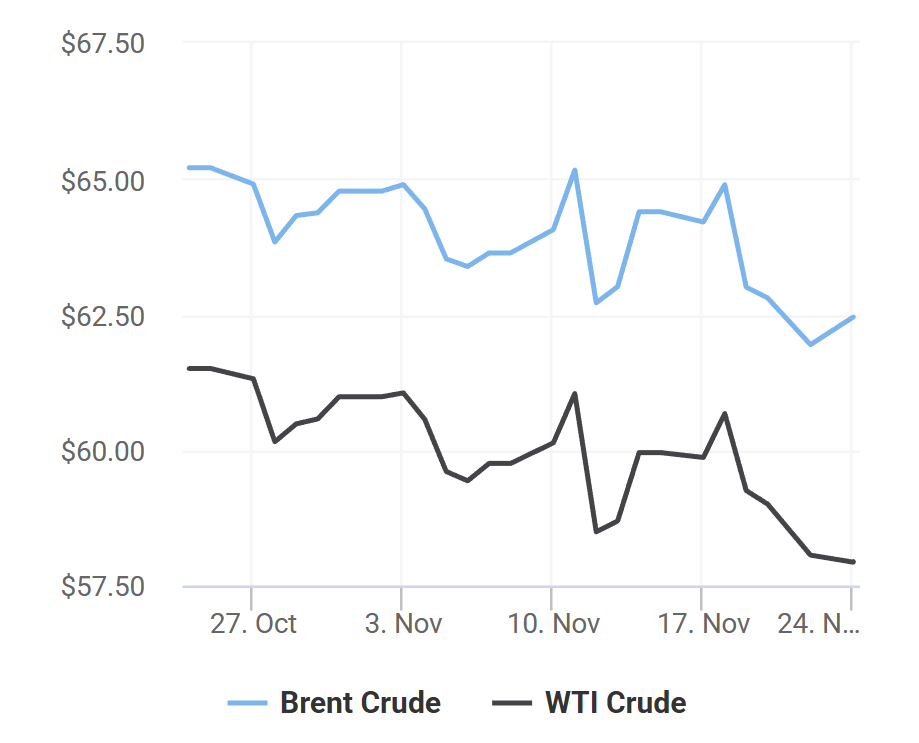Click the final rightmost point of the WTI line
This screenshot has height=743, width=919.
853,562
